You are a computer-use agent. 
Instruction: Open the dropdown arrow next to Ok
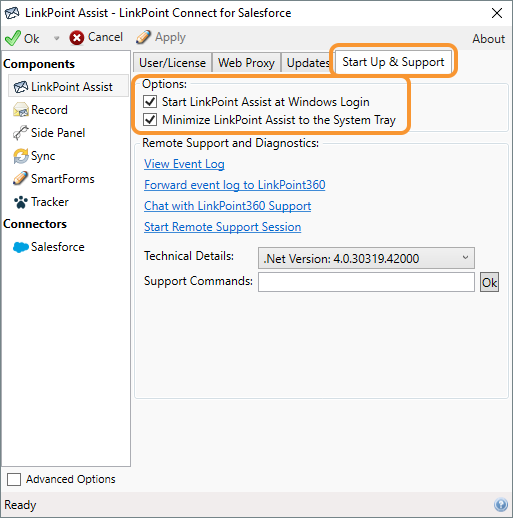[x=57, y=38]
